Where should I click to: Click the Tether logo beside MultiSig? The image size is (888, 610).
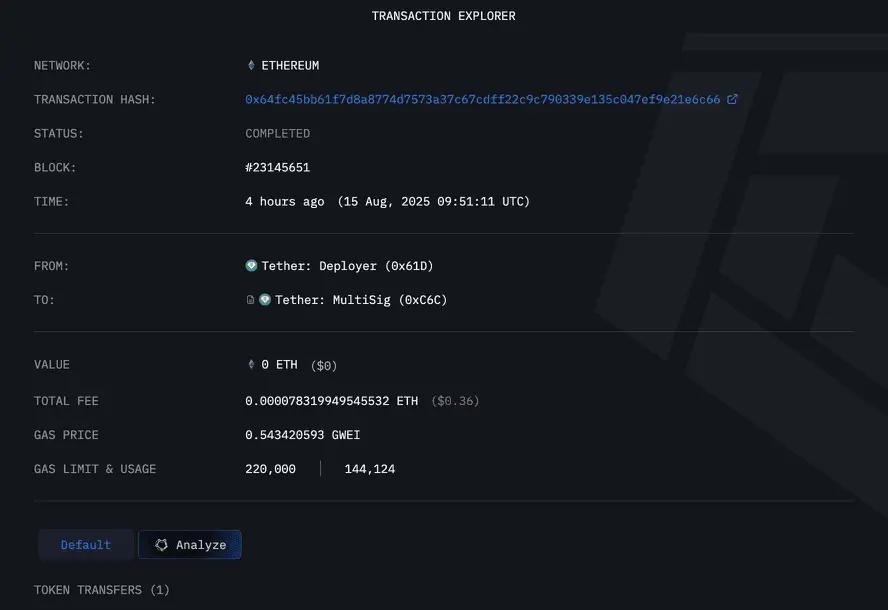pyautogui.click(x=265, y=300)
